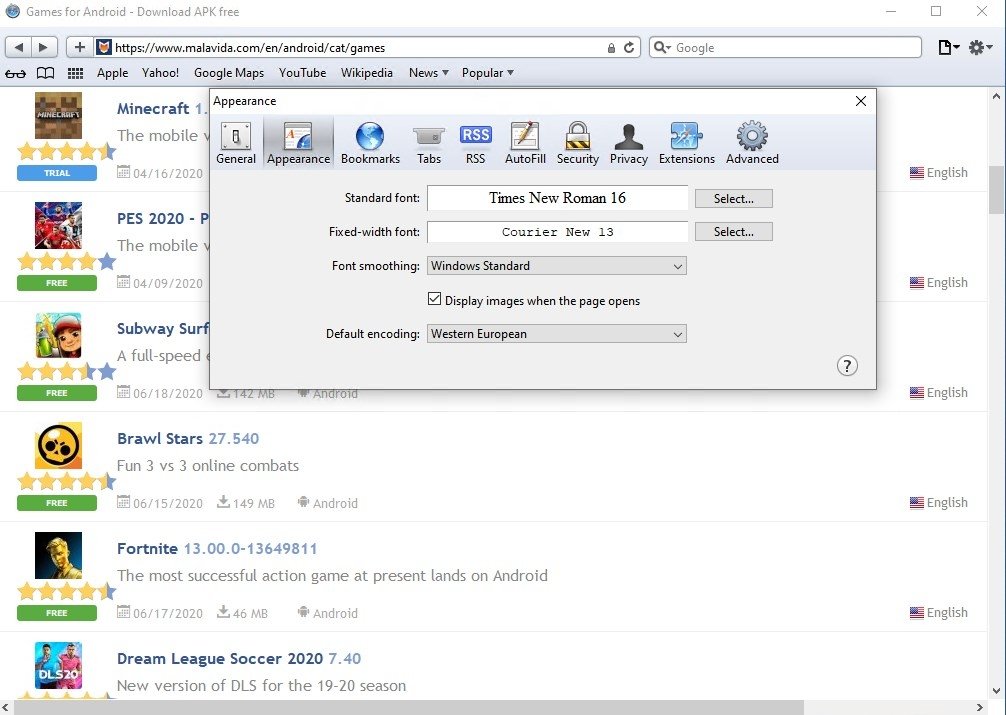Open the Dream League Soccer 2020 link

pyautogui.click(x=219, y=659)
